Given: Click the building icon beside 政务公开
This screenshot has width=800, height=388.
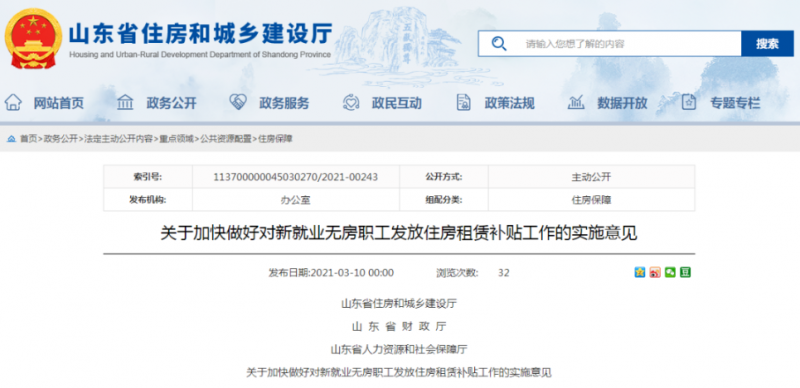Looking at the screenshot, I should point(125,103).
